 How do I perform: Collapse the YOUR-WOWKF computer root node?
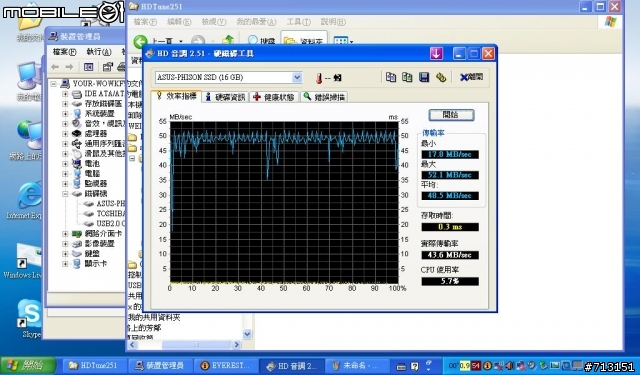pos(53,84)
